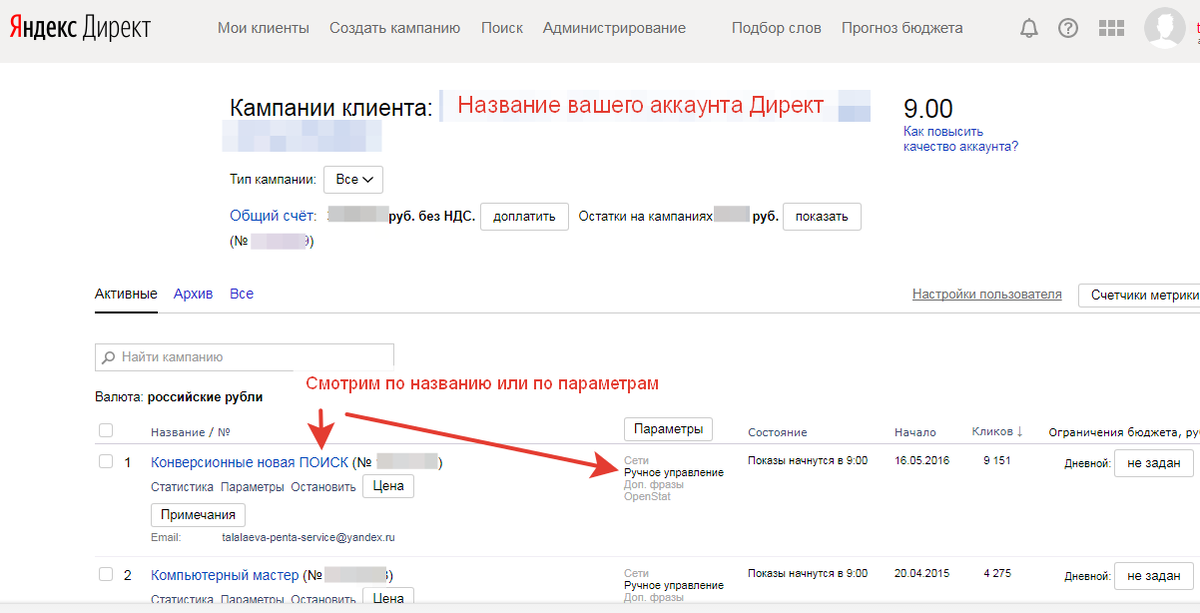Viewport: 1200px width, 613px height.
Task: Select the date 16.05.2016
Action: pos(922,461)
